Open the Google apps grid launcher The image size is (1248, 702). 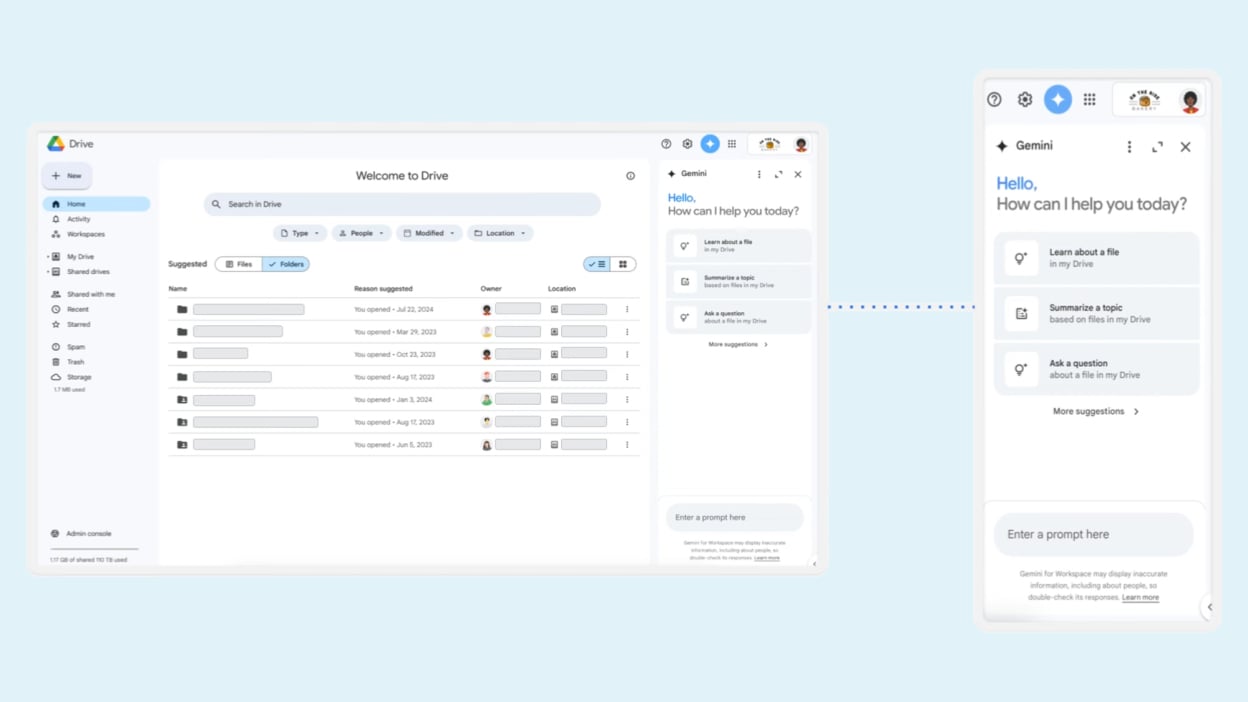[732, 144]
